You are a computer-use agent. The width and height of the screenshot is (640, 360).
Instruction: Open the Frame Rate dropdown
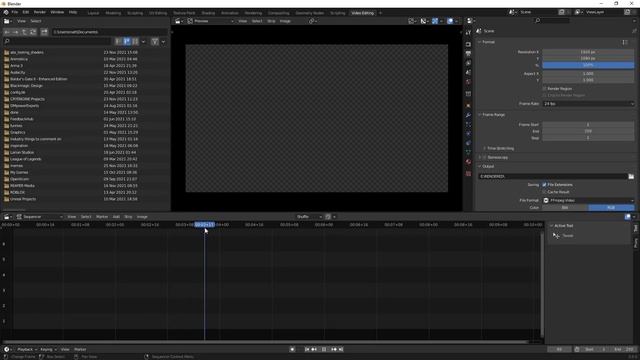coord(588,104)
